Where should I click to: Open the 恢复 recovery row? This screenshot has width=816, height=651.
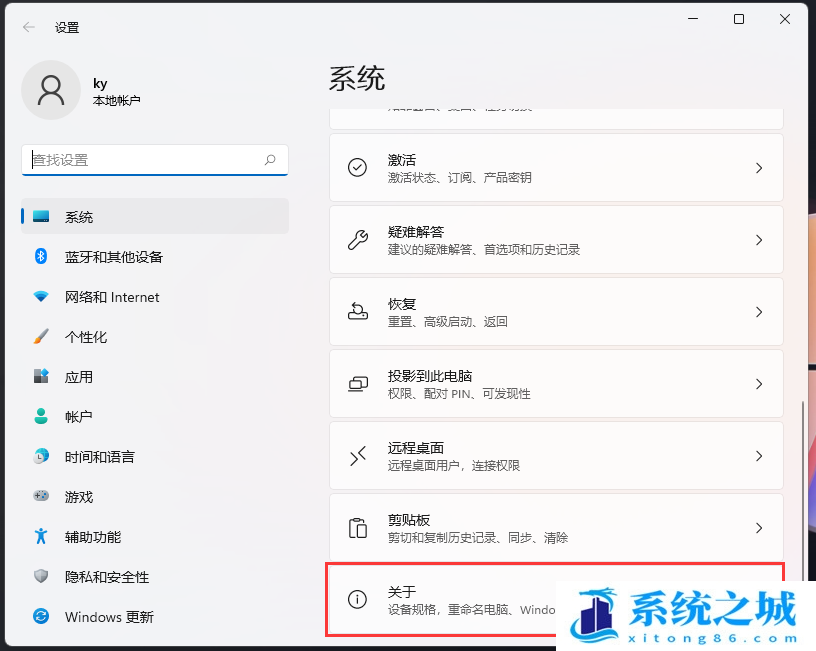(556, 312)
